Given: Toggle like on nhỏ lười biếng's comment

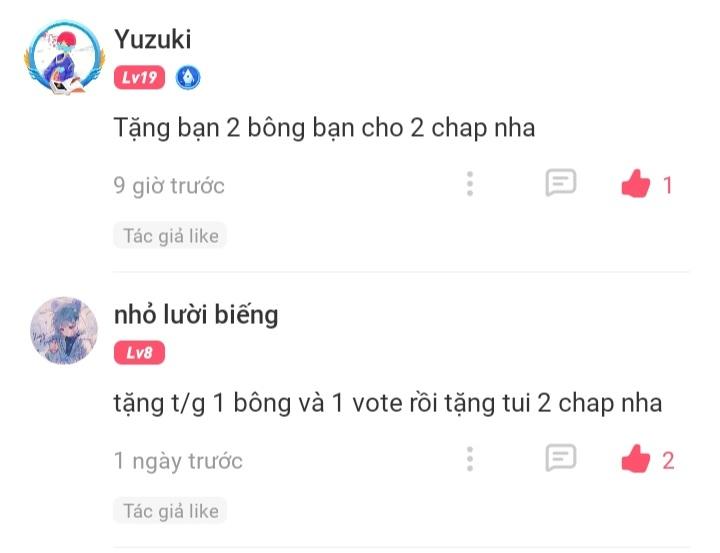Looking at the screenshot, I should (x=636, y=458).
